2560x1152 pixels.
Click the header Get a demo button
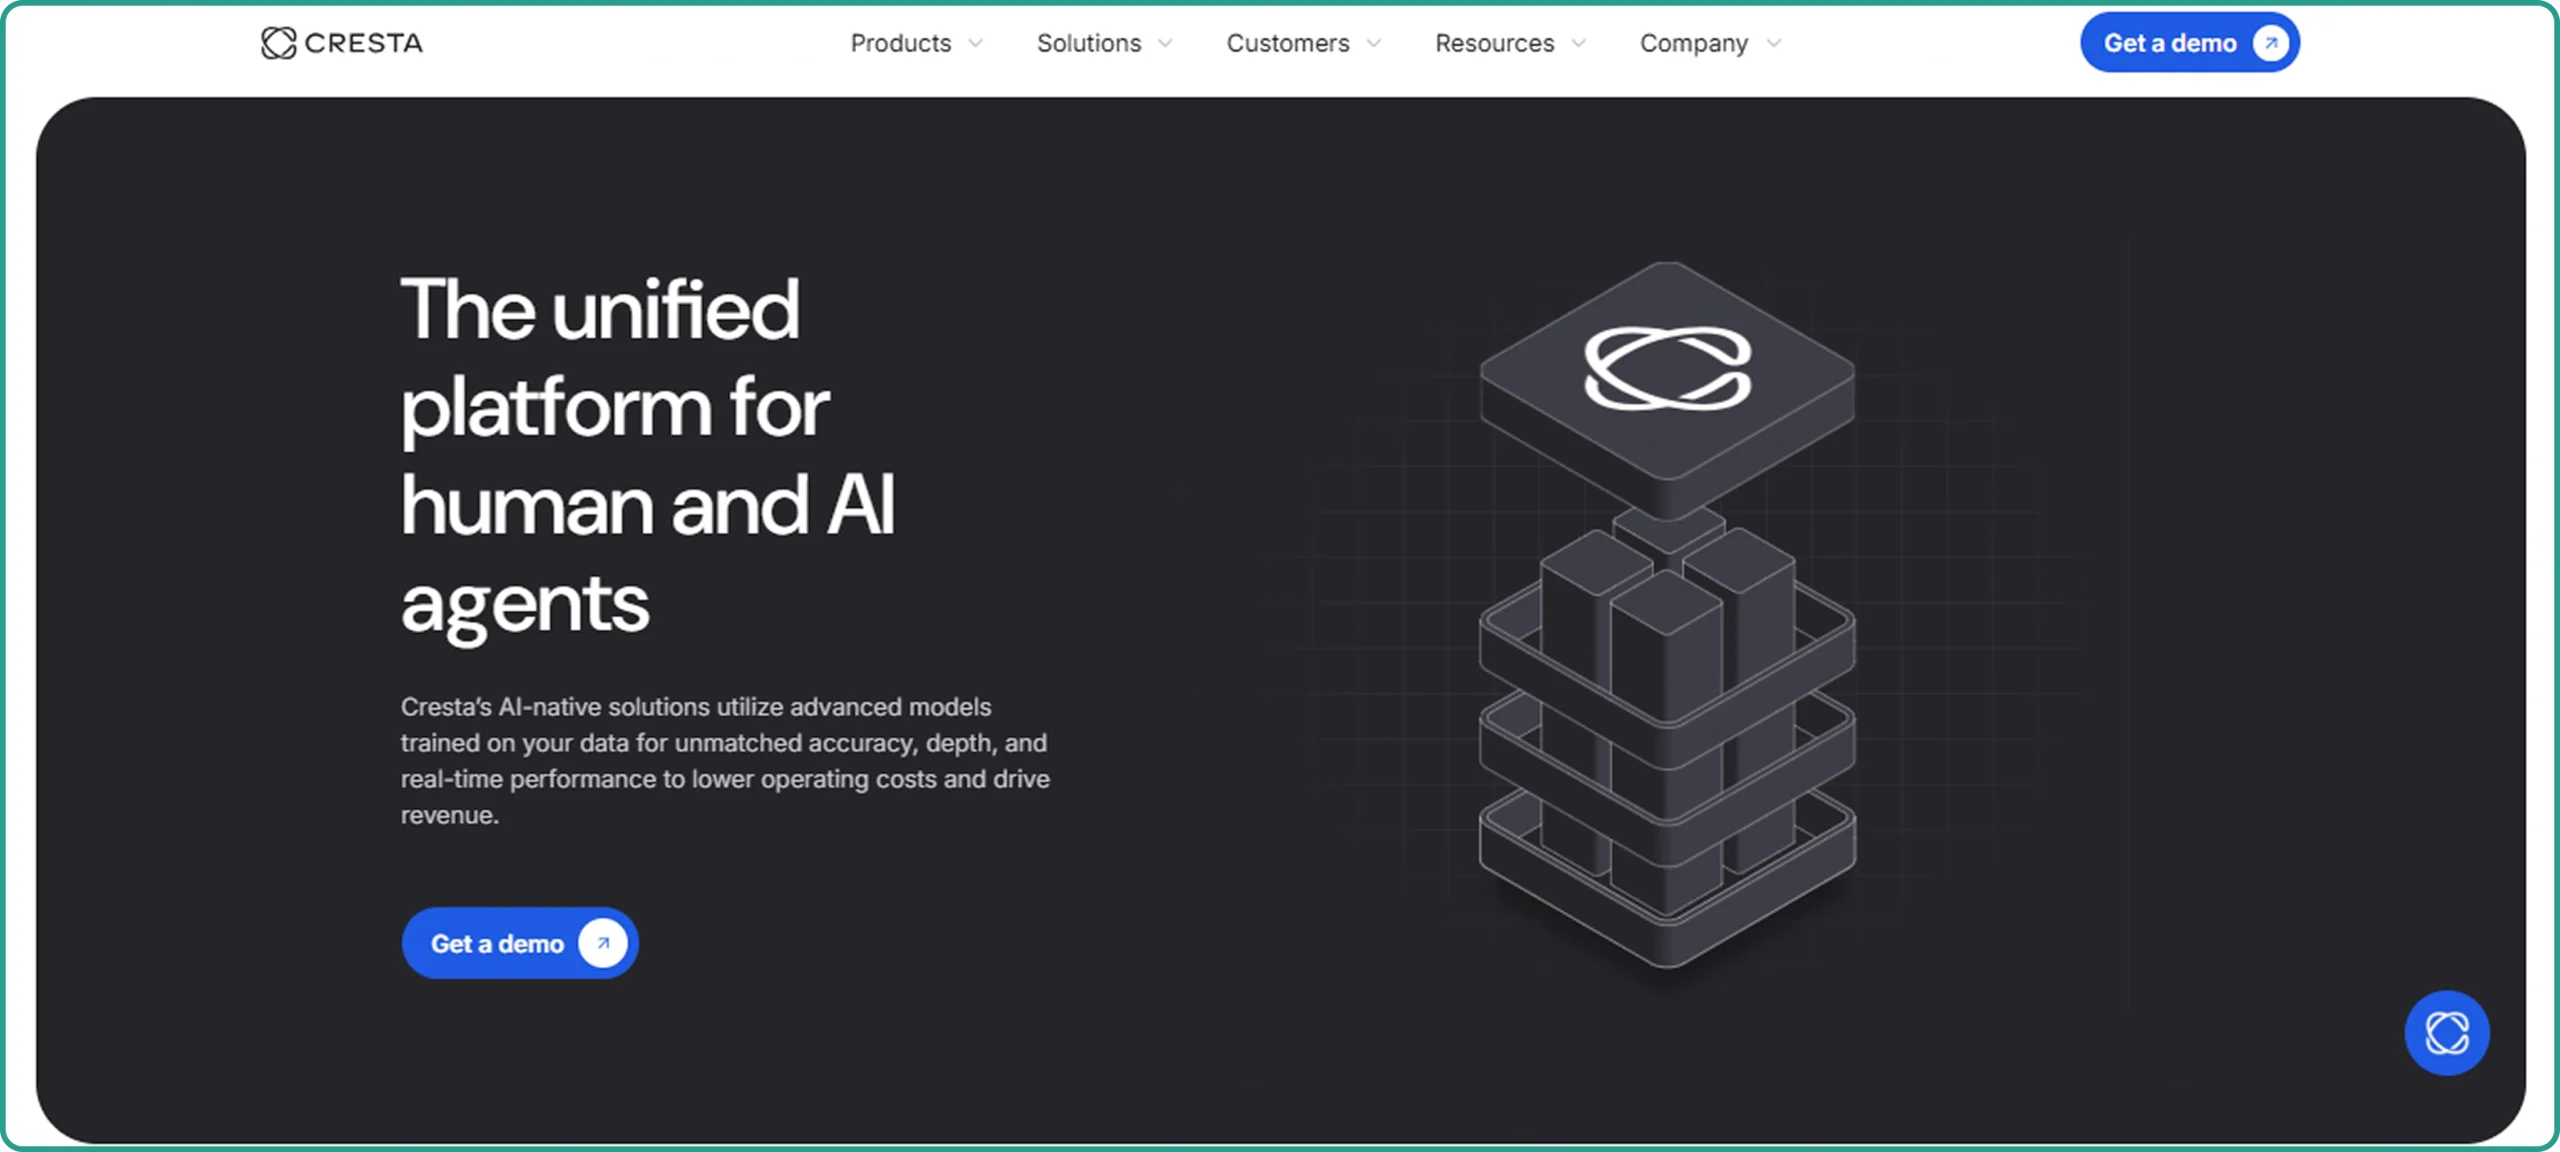coord(2190,43)
